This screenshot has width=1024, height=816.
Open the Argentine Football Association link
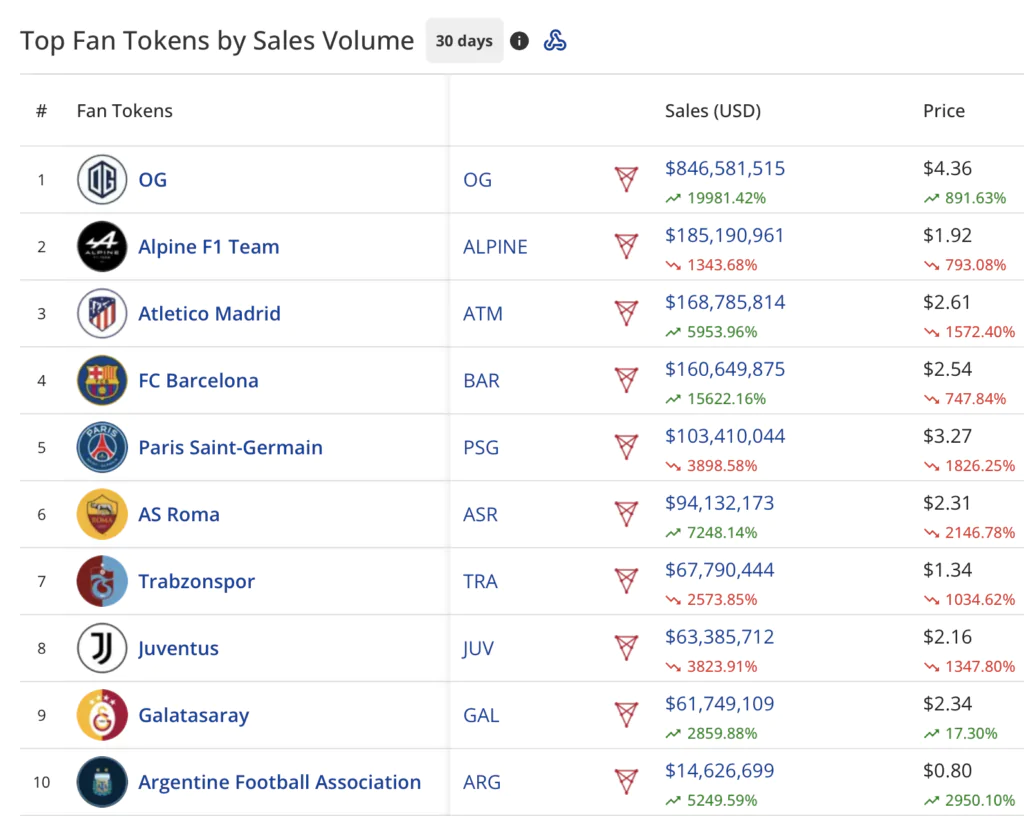pos(279,782)
